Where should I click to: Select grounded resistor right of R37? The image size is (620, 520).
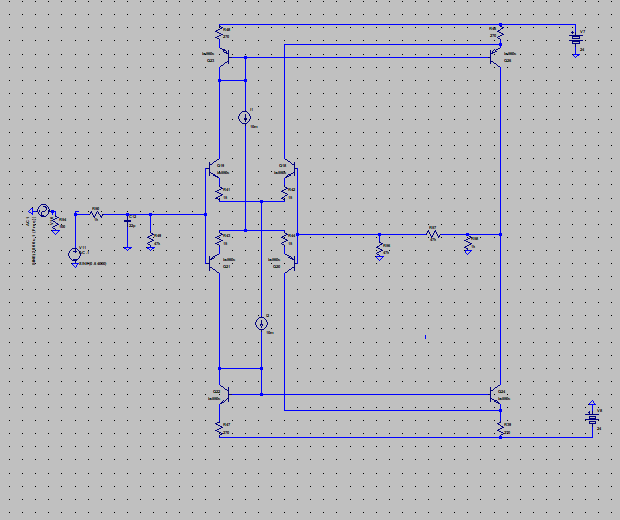468,243
